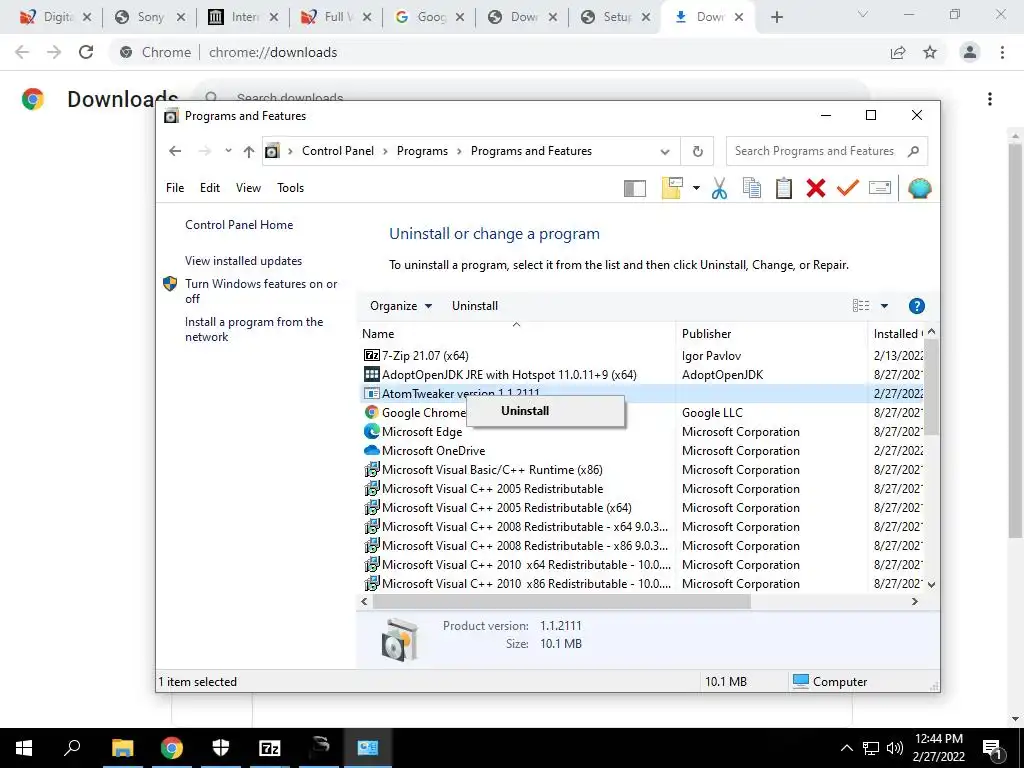Open the Edit menu
This screenshot has width=1024, height=768.
coord(210,188)
